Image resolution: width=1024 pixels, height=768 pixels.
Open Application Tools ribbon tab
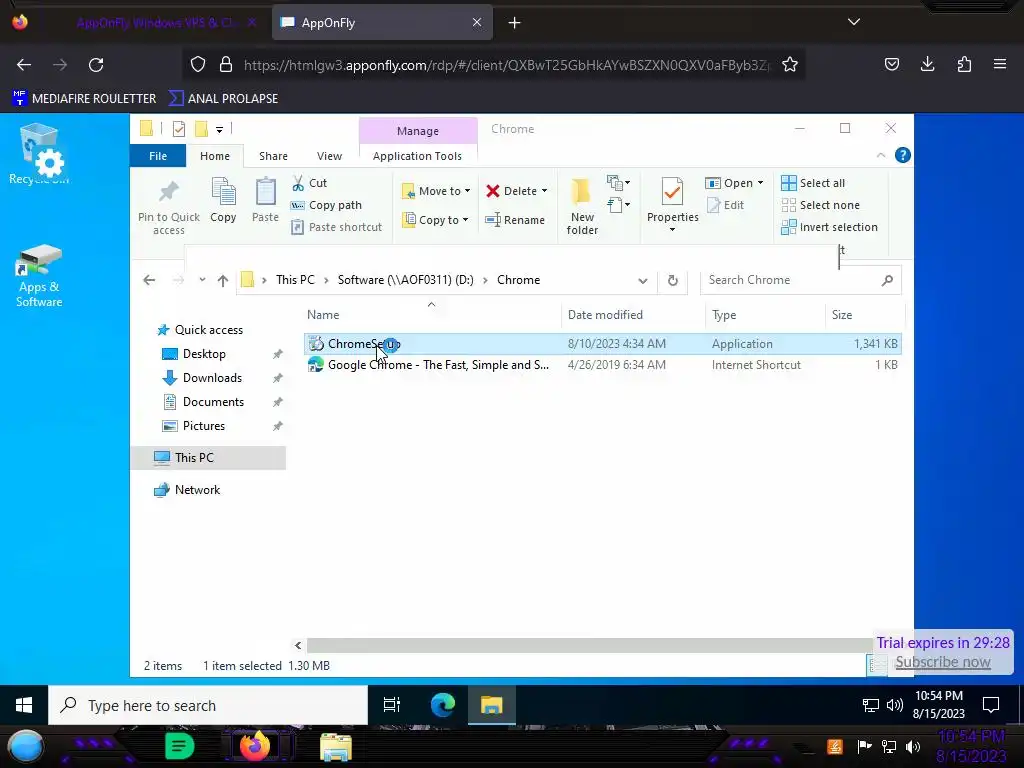[417, 156]
